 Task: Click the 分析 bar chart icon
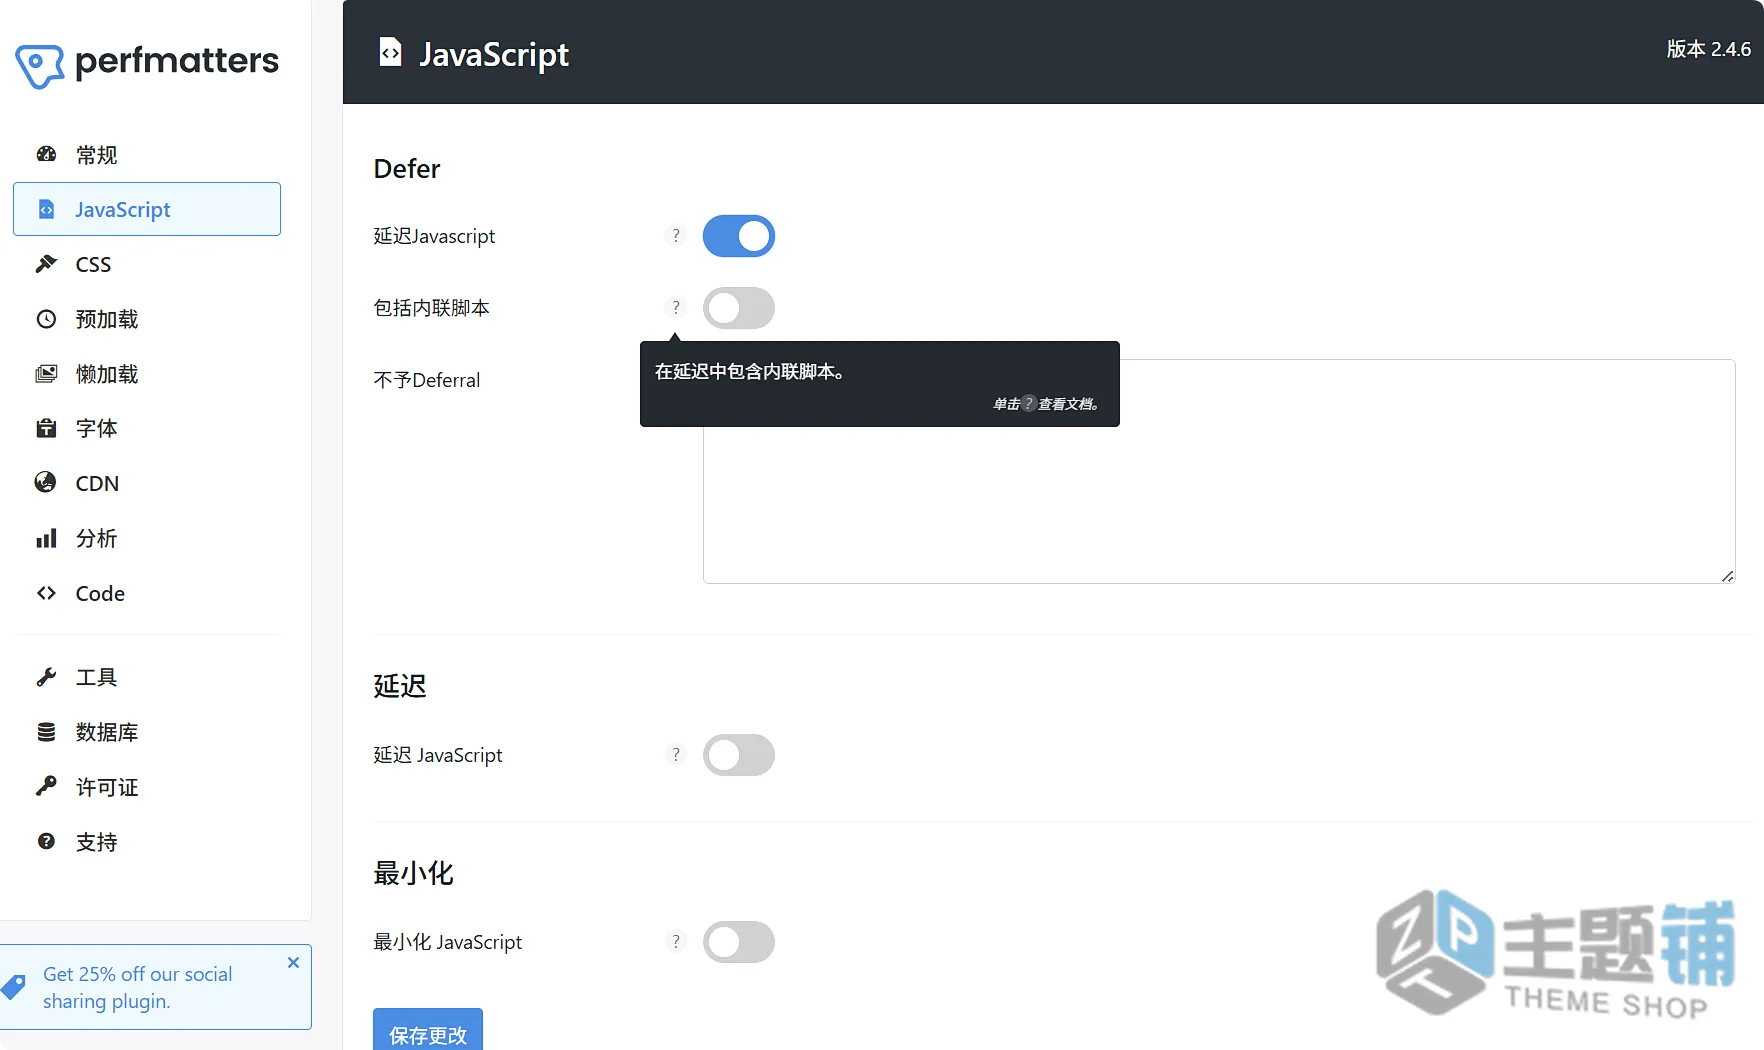46,538
